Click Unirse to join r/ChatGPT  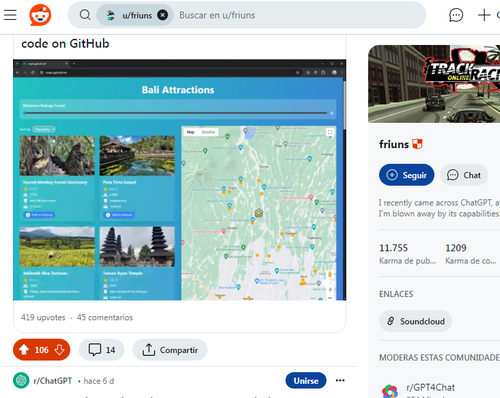[306, 380]
